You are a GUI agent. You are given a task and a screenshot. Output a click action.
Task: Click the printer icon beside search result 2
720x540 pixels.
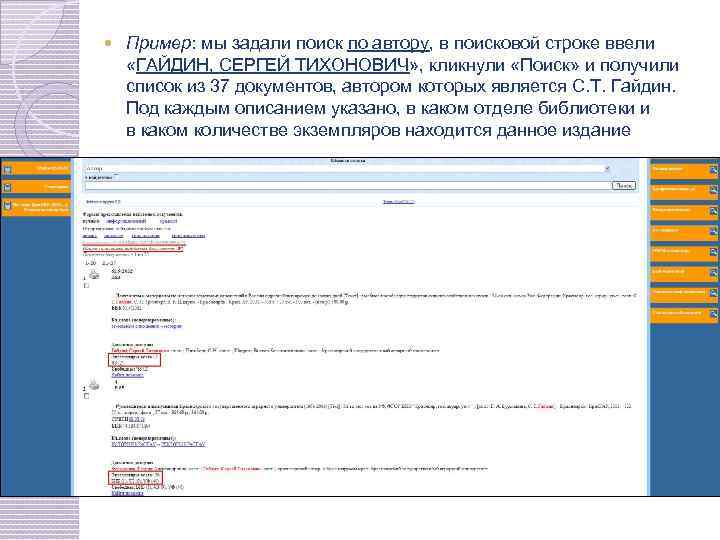click(x=94, y=383)
